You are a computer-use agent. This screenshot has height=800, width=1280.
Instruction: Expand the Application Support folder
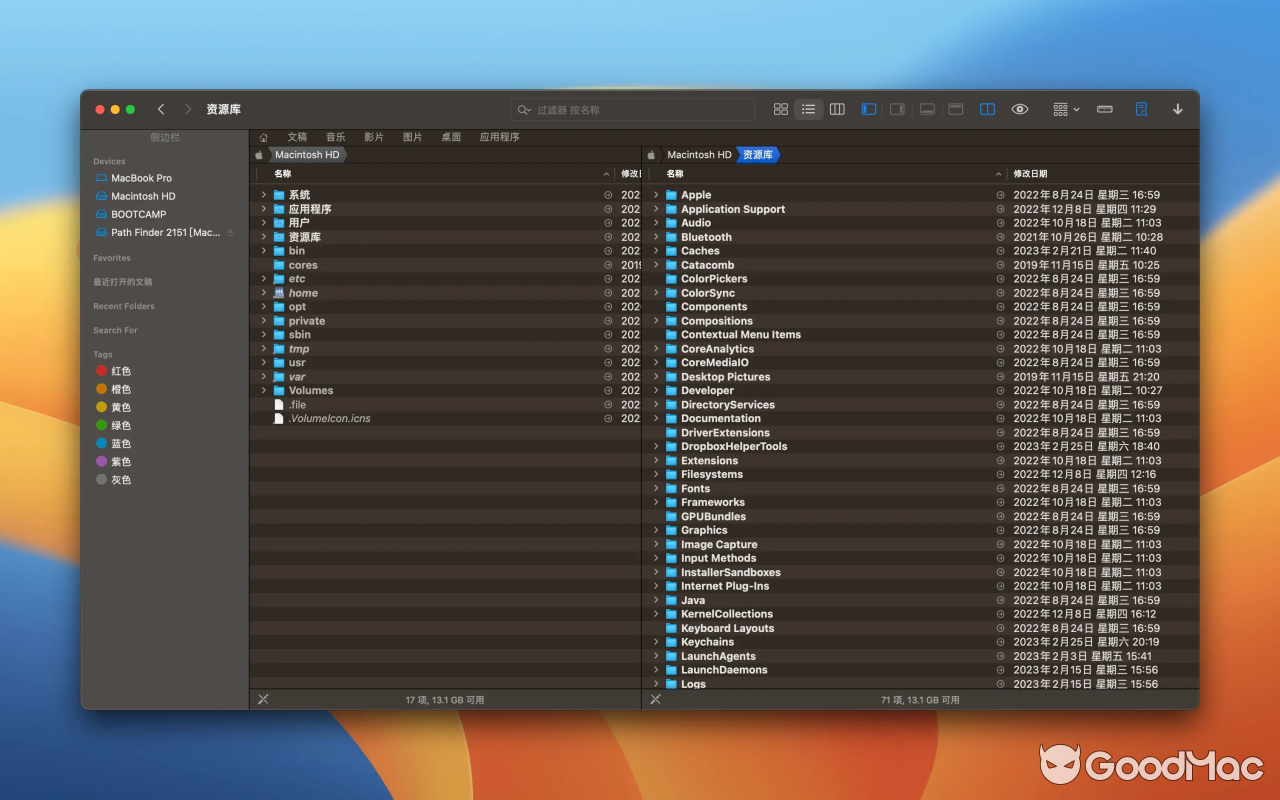click(656, 209)
